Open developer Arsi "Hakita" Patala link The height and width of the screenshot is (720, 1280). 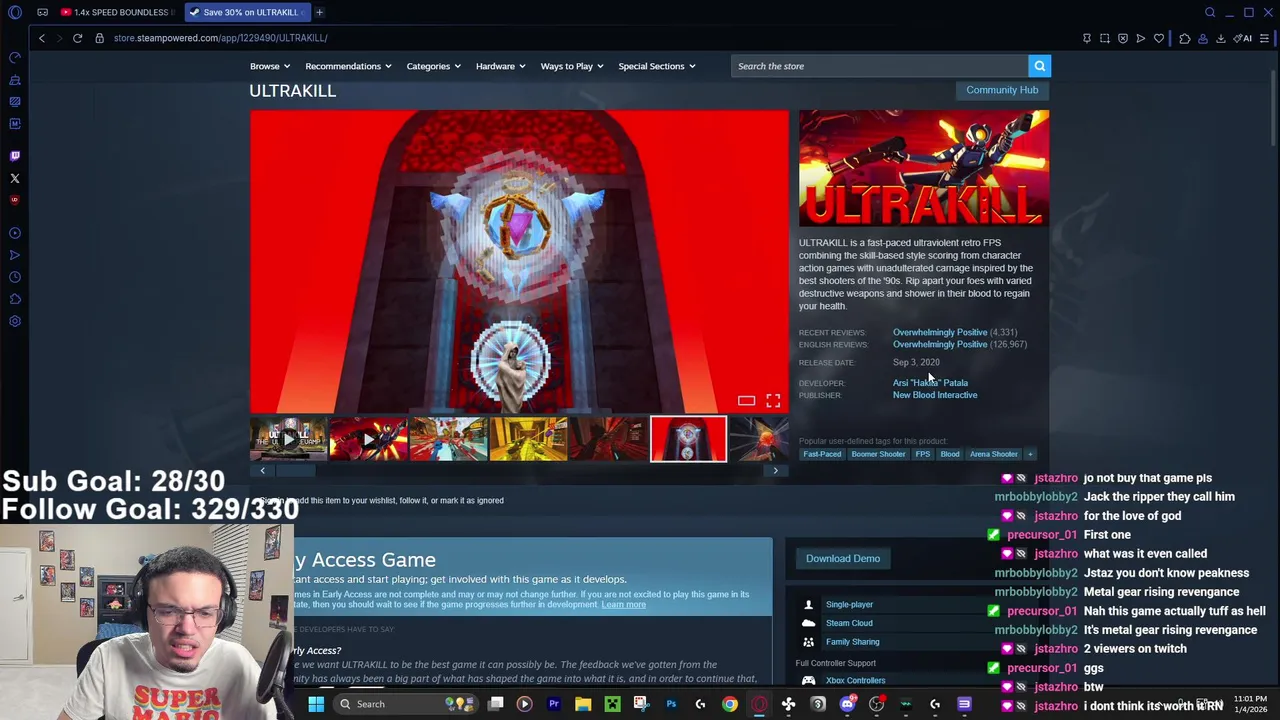pyautogui.click(x=930, y=383)
